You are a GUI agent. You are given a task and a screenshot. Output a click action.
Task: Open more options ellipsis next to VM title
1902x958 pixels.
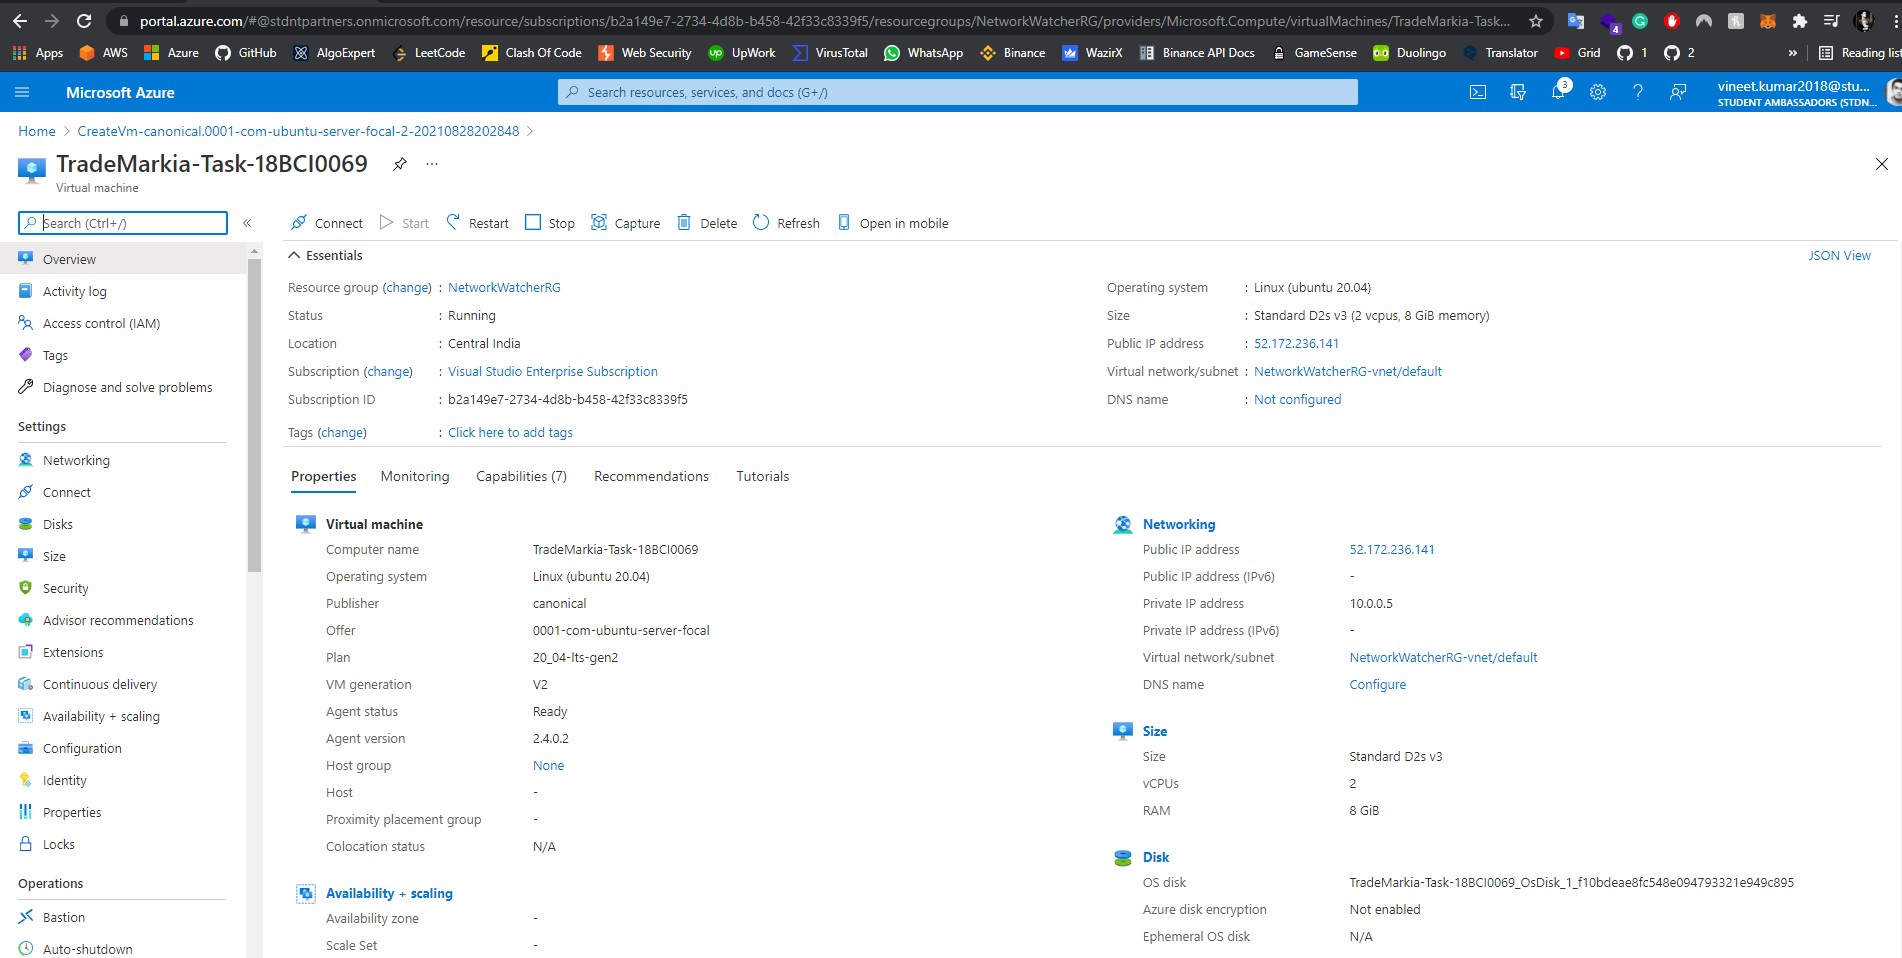432,164
